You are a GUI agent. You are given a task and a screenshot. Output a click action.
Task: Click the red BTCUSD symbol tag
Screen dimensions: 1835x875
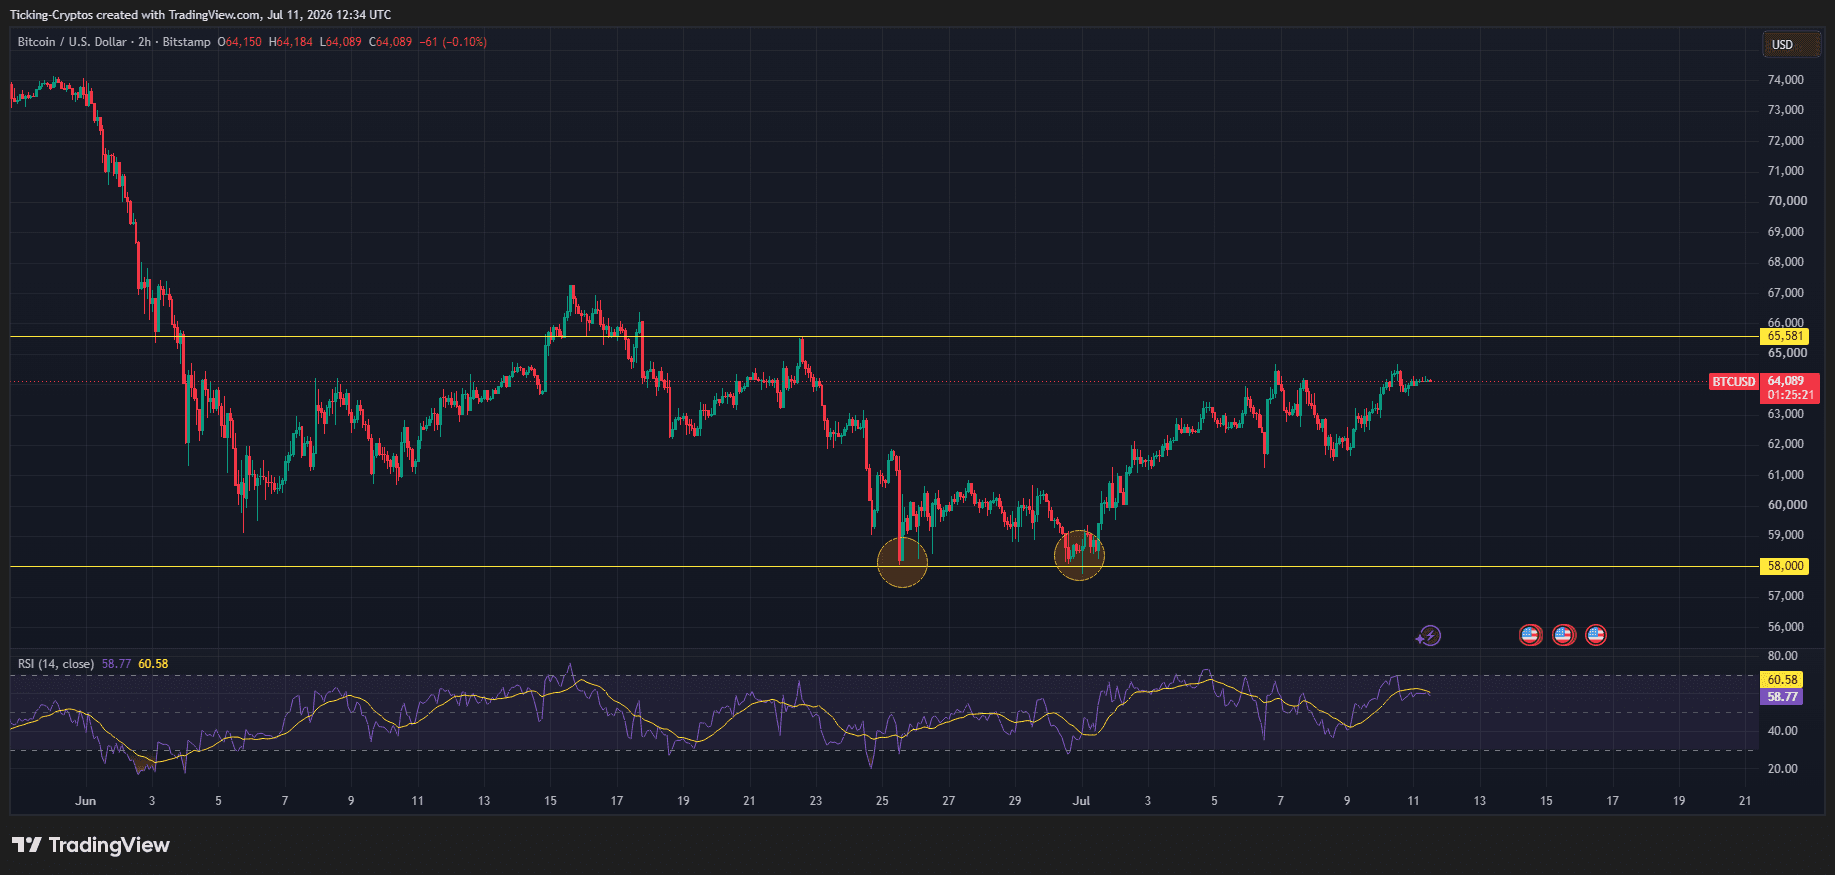(1734, 382)
